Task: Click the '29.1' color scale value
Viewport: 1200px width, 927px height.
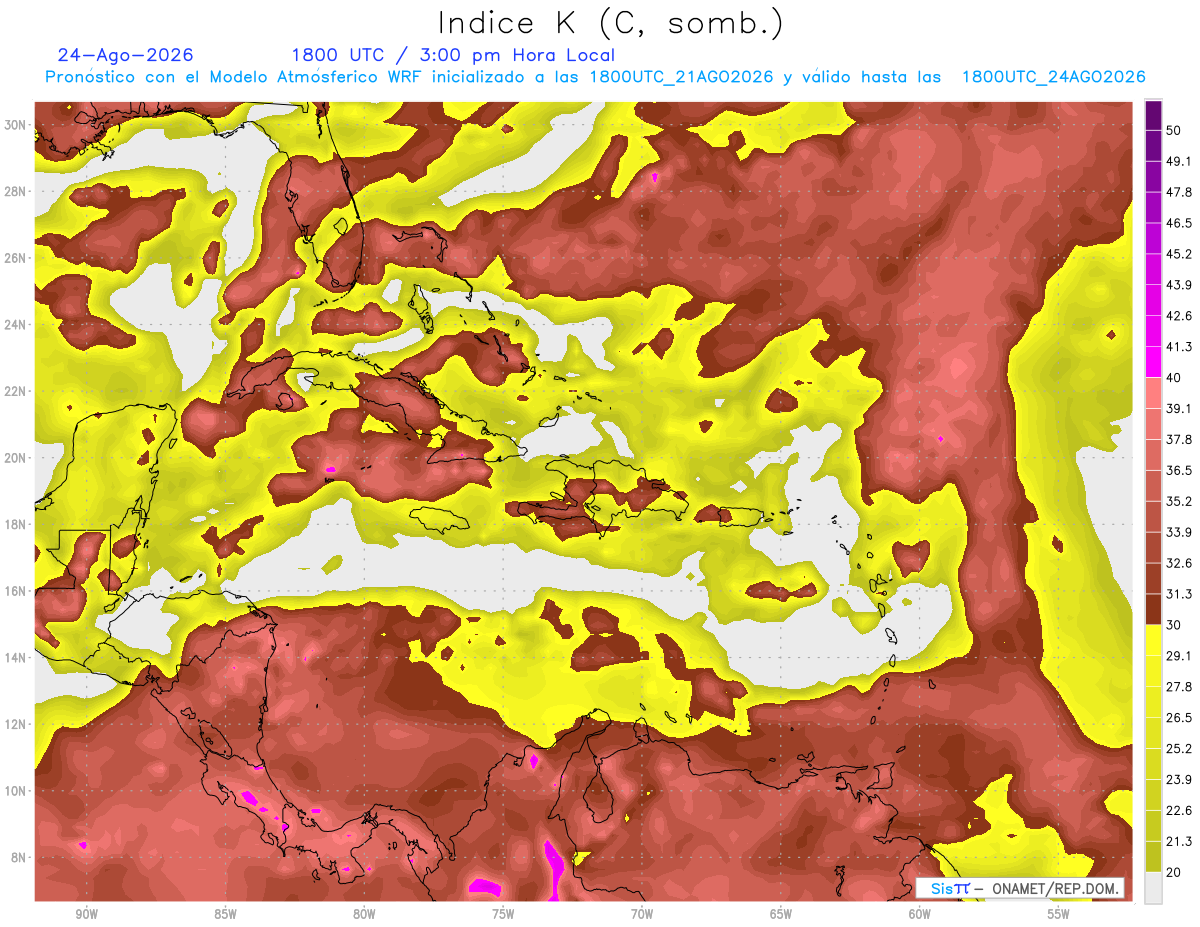Action: click(x=1179, y=656)
